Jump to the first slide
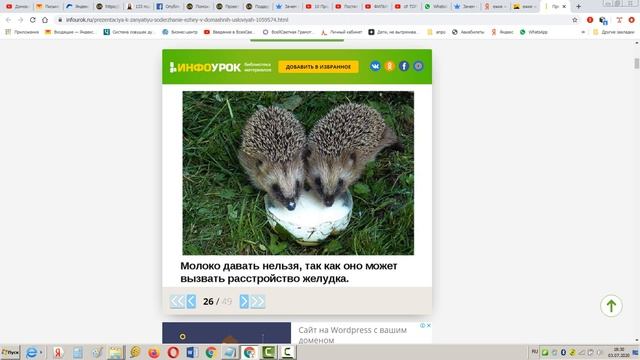 177,302
